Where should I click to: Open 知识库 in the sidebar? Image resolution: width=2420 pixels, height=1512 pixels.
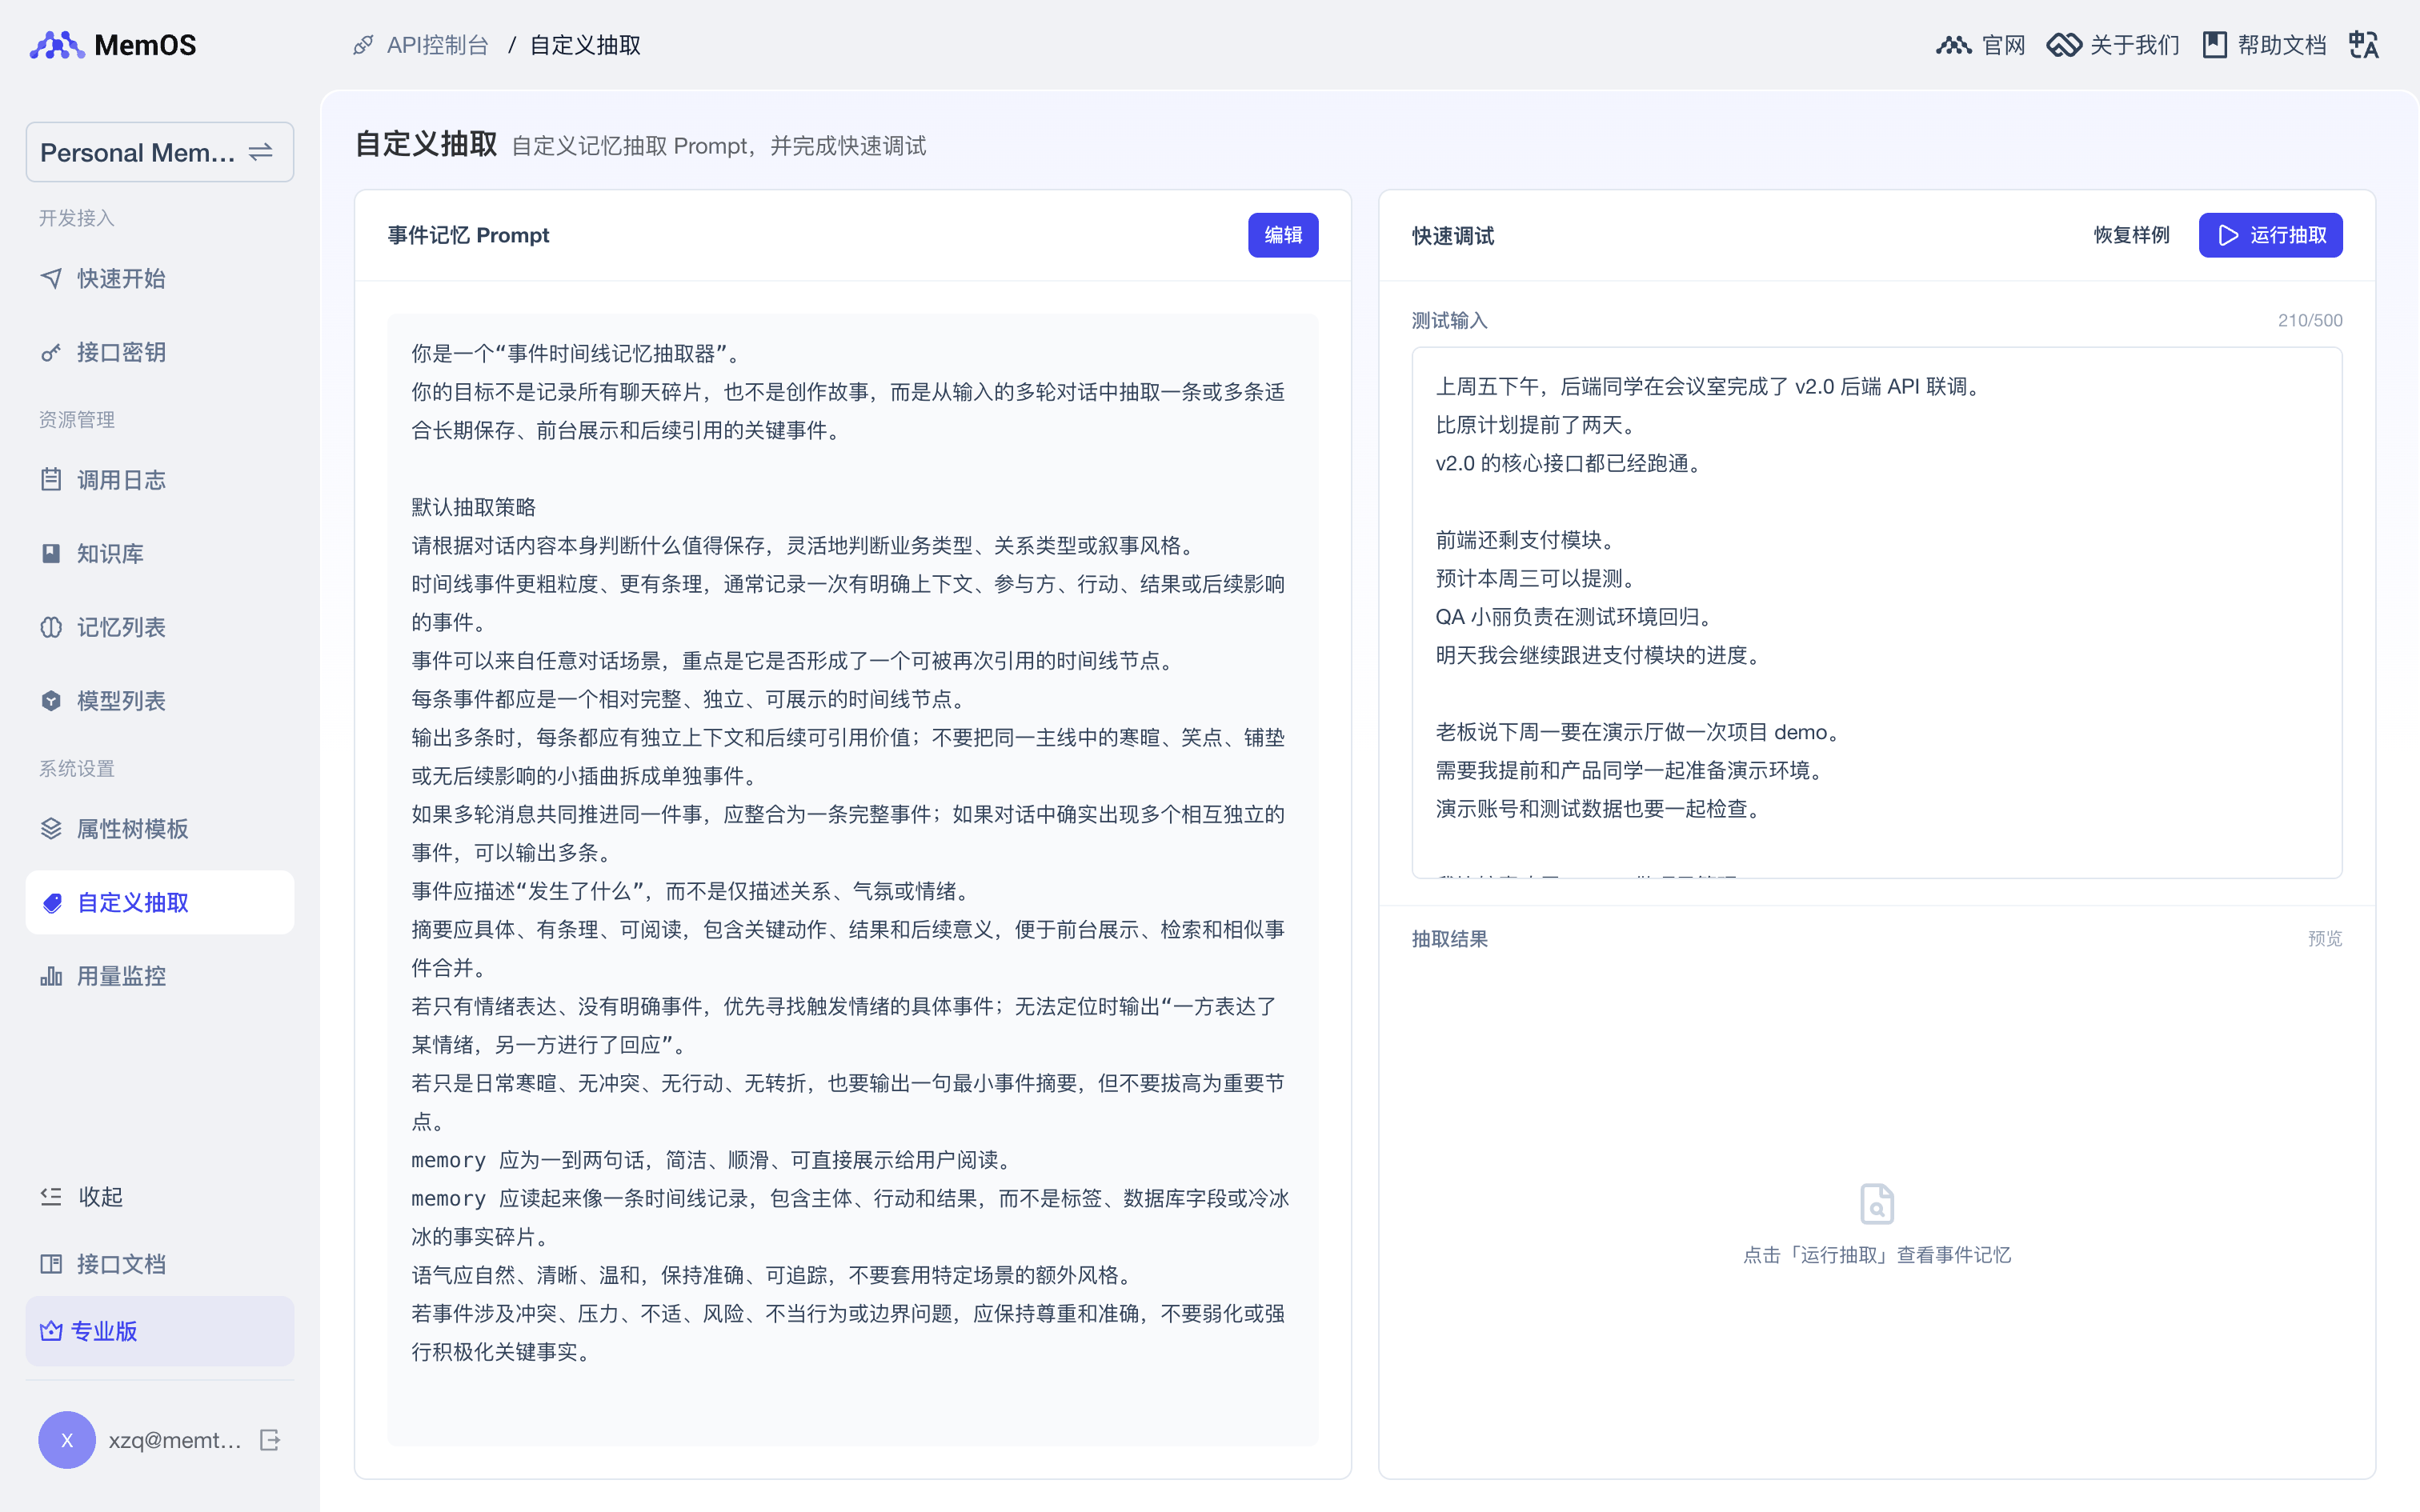[160, 554]
